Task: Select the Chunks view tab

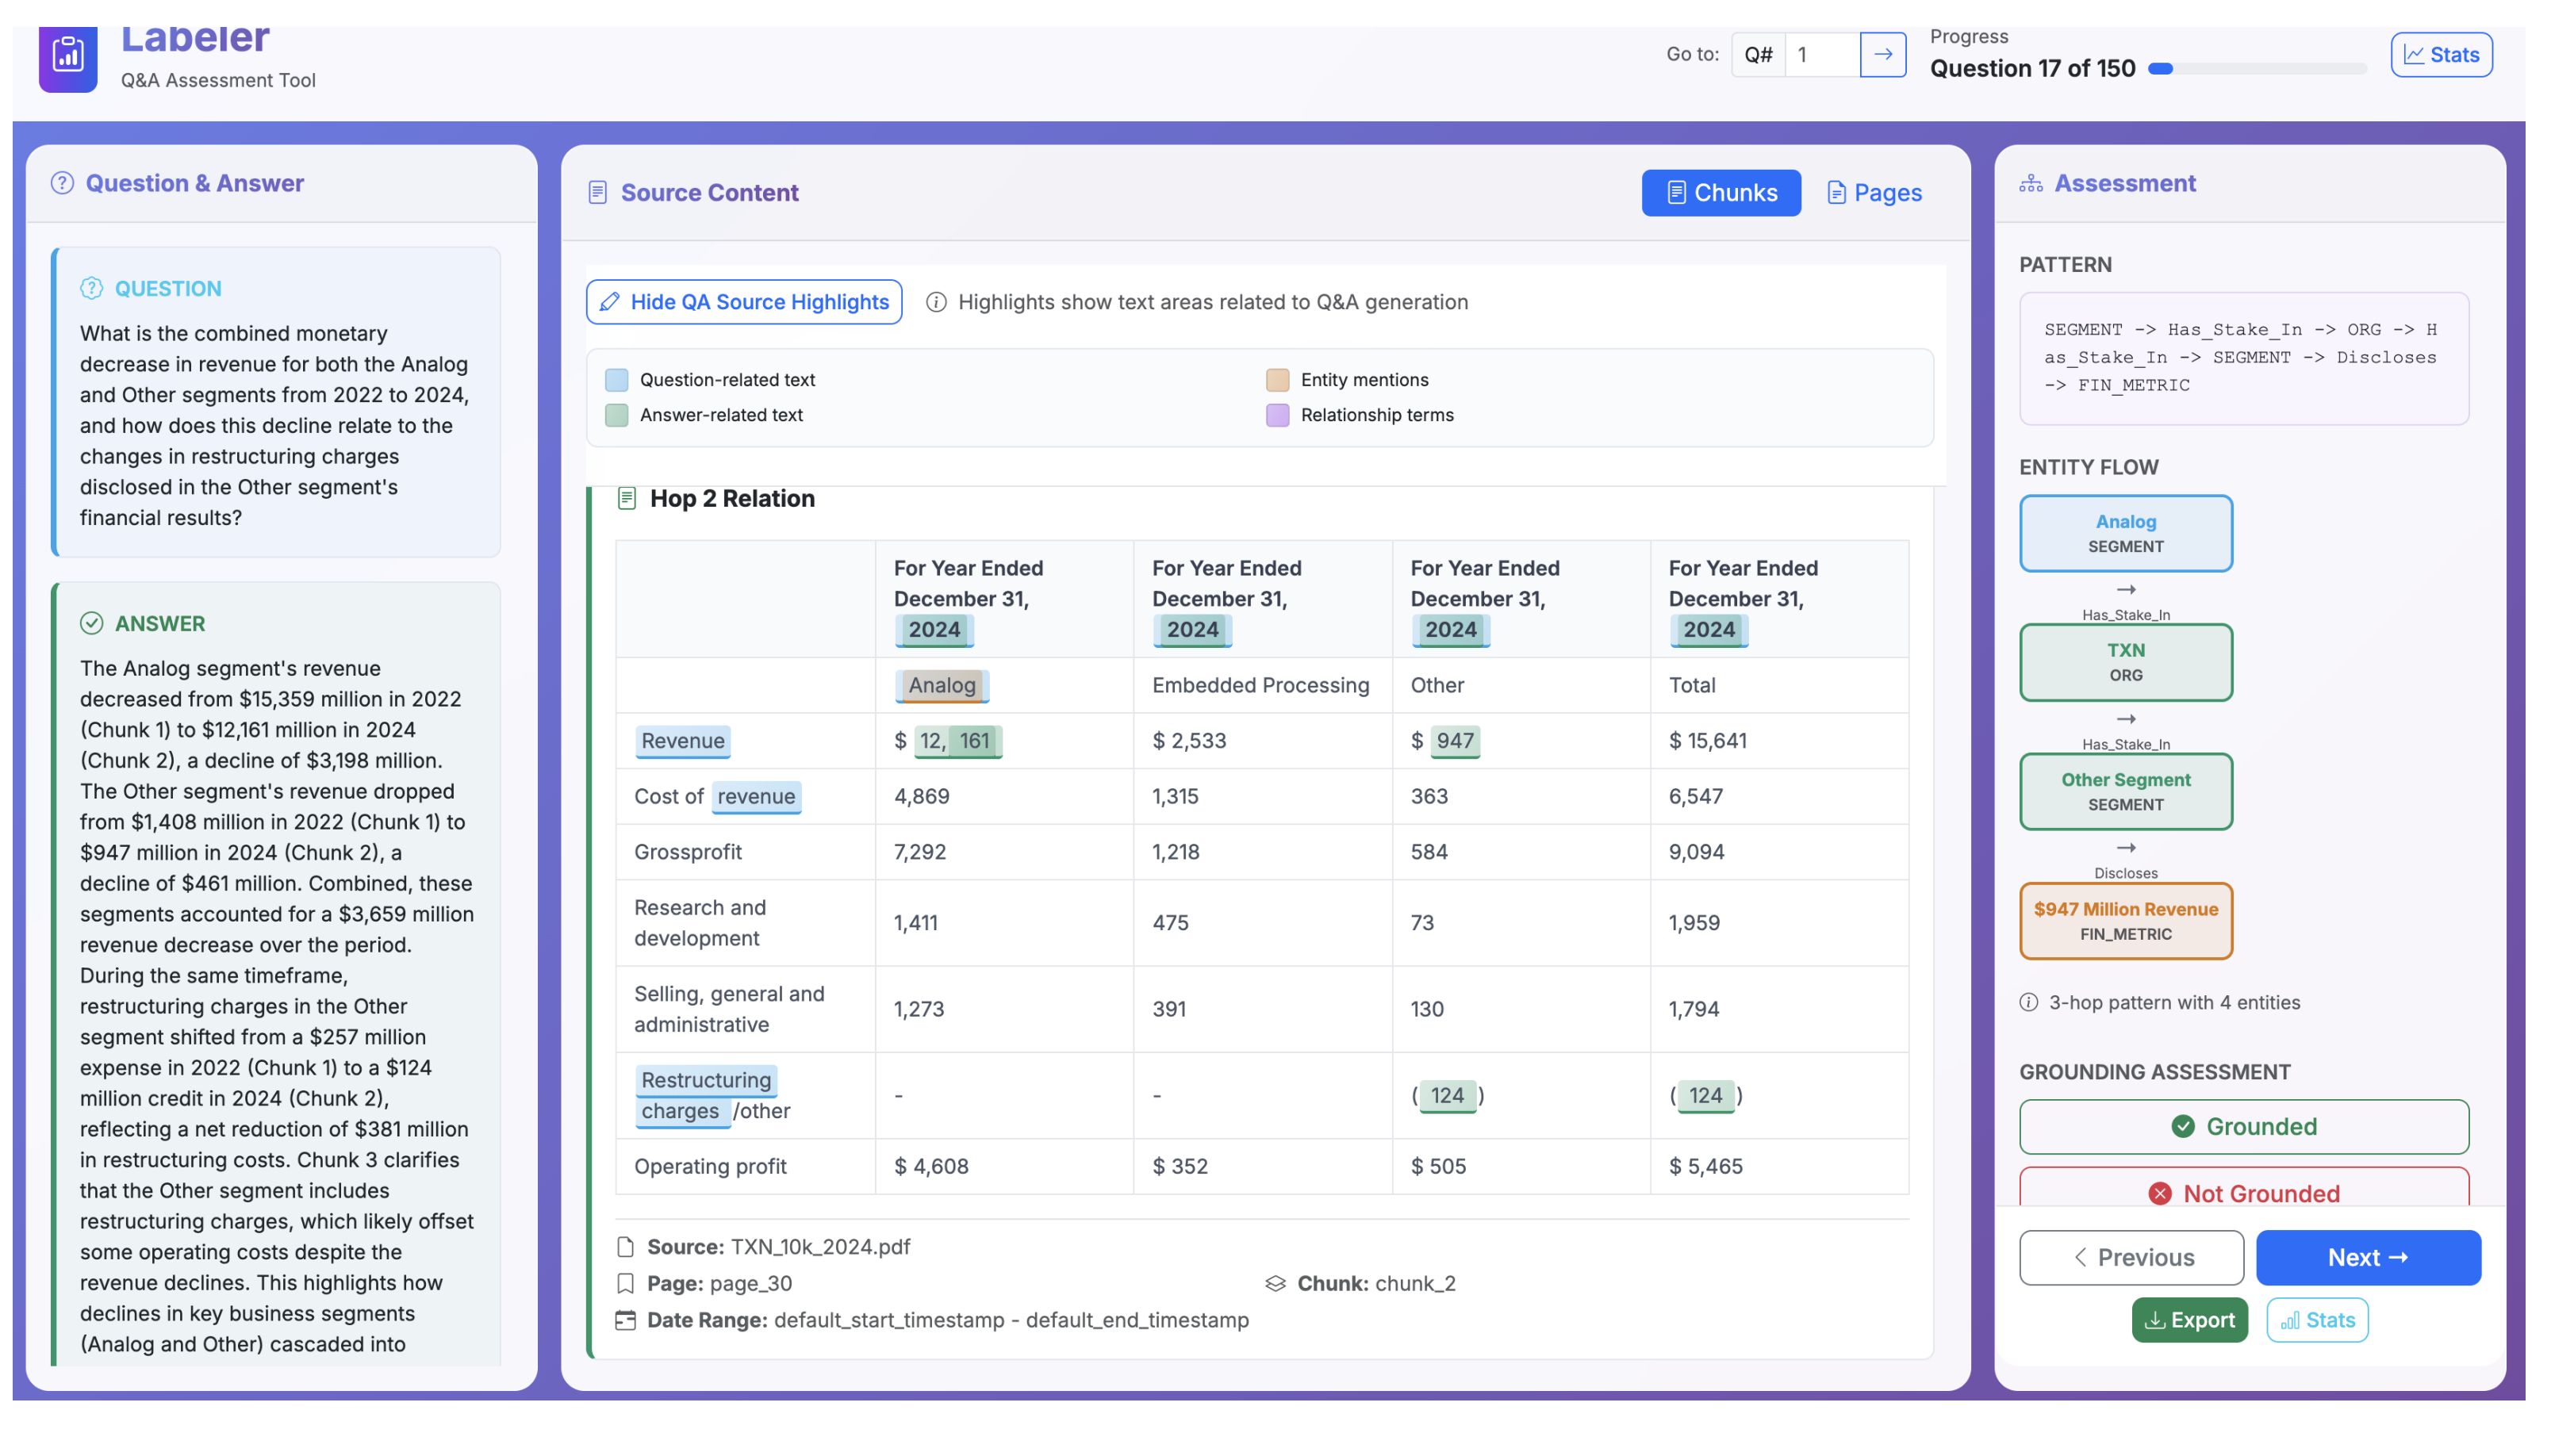Action: [x=1720, y=193]
